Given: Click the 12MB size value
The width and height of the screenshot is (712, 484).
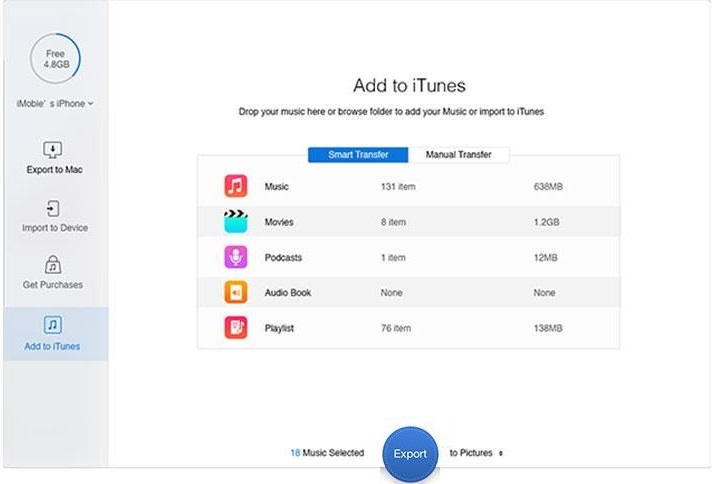Looking at the screenshot, I should pyautogui.click(x=545, y=257).
